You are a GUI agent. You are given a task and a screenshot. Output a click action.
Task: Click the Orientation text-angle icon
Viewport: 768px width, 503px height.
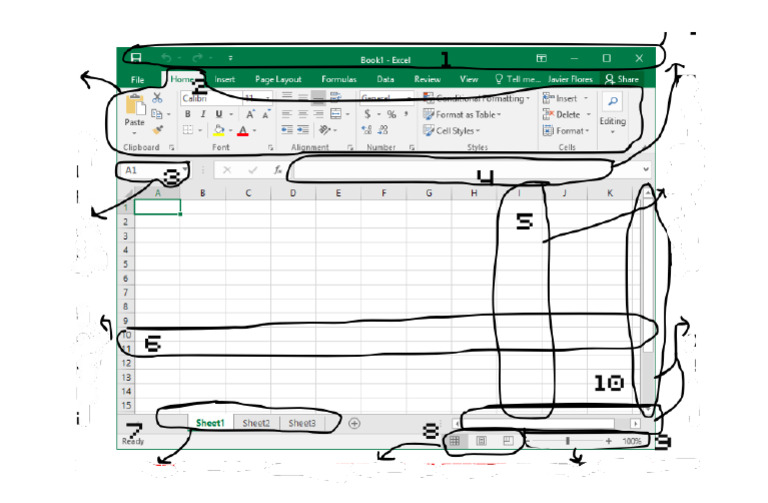point(324,130)
